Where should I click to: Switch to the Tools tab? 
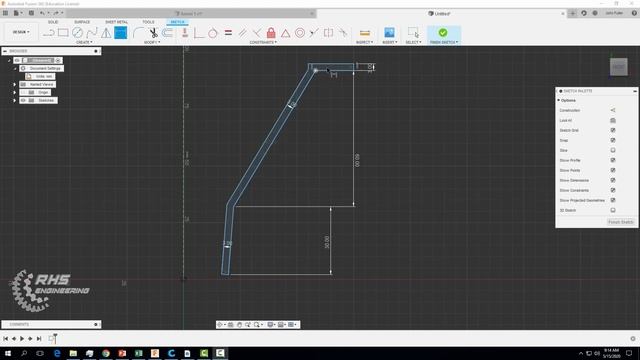148,22
